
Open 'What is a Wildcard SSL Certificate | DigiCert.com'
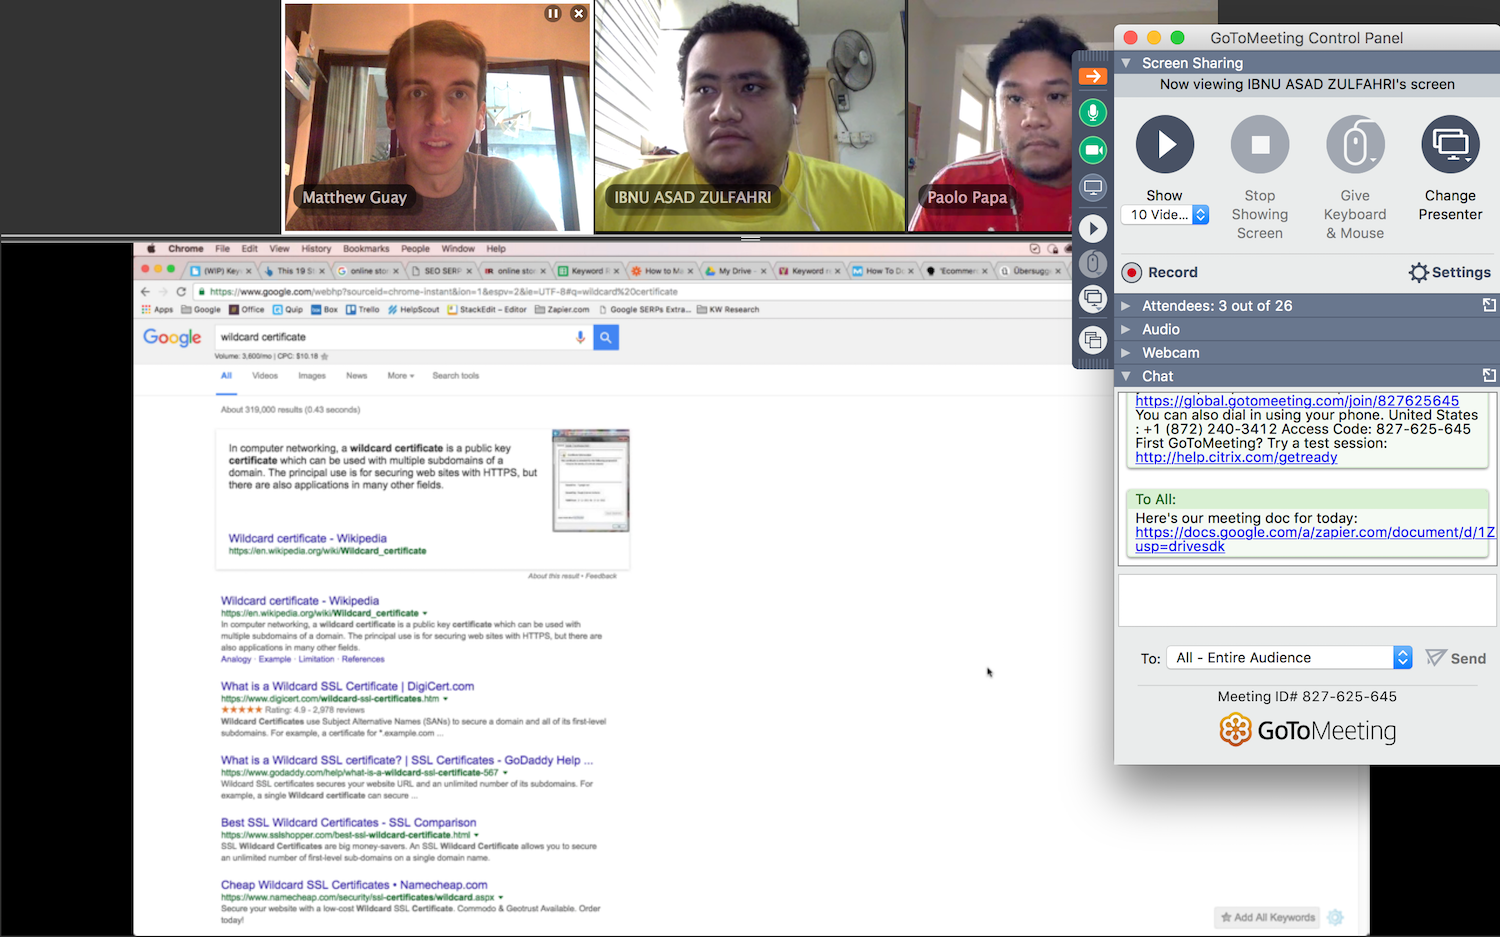347,686
